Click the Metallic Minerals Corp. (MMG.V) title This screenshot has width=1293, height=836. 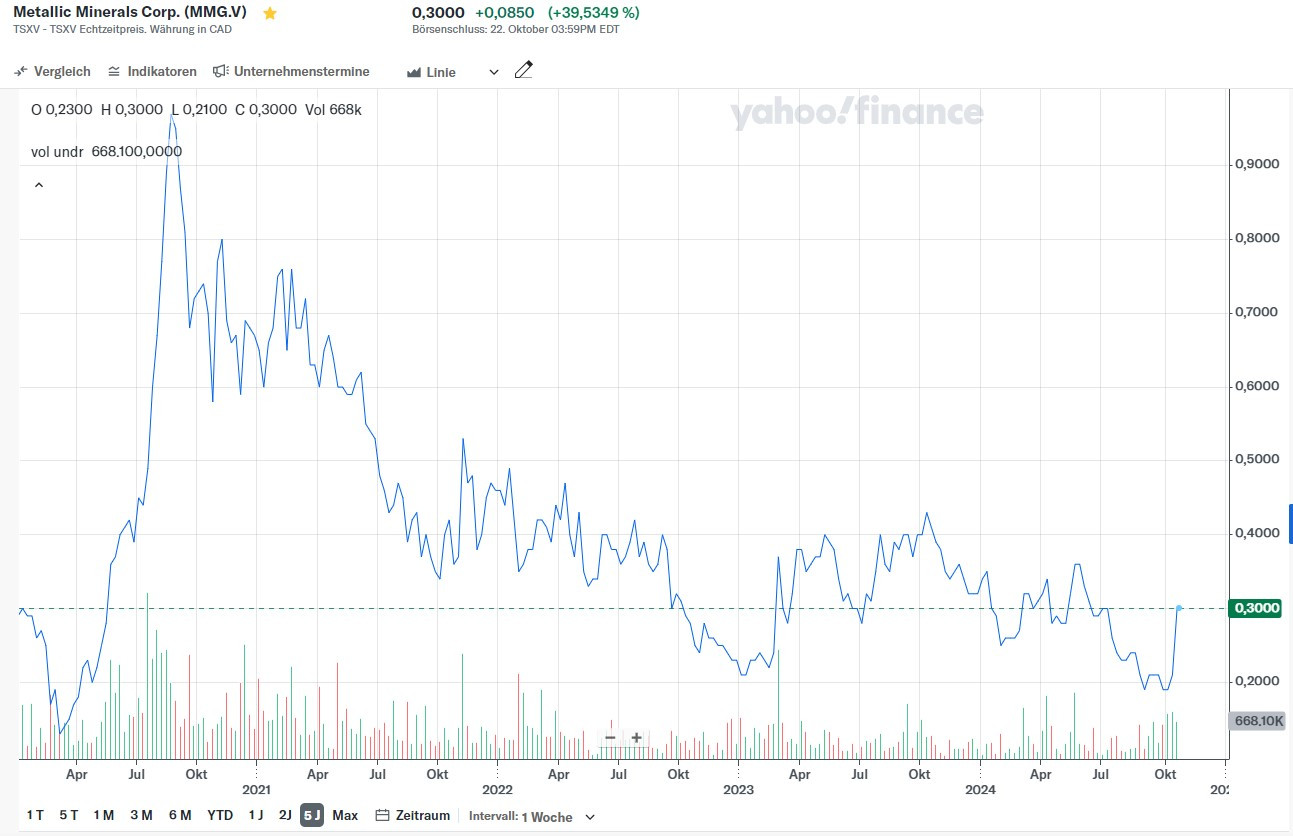coord(130,13)
